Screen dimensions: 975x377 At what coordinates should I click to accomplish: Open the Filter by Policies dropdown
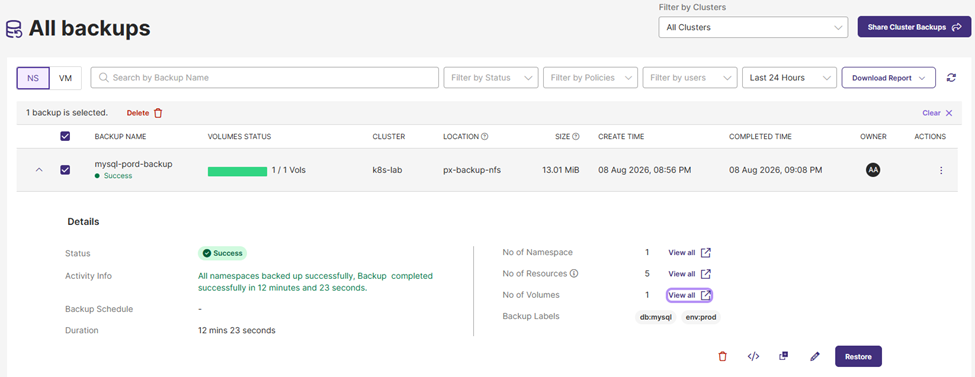point(590,78)
